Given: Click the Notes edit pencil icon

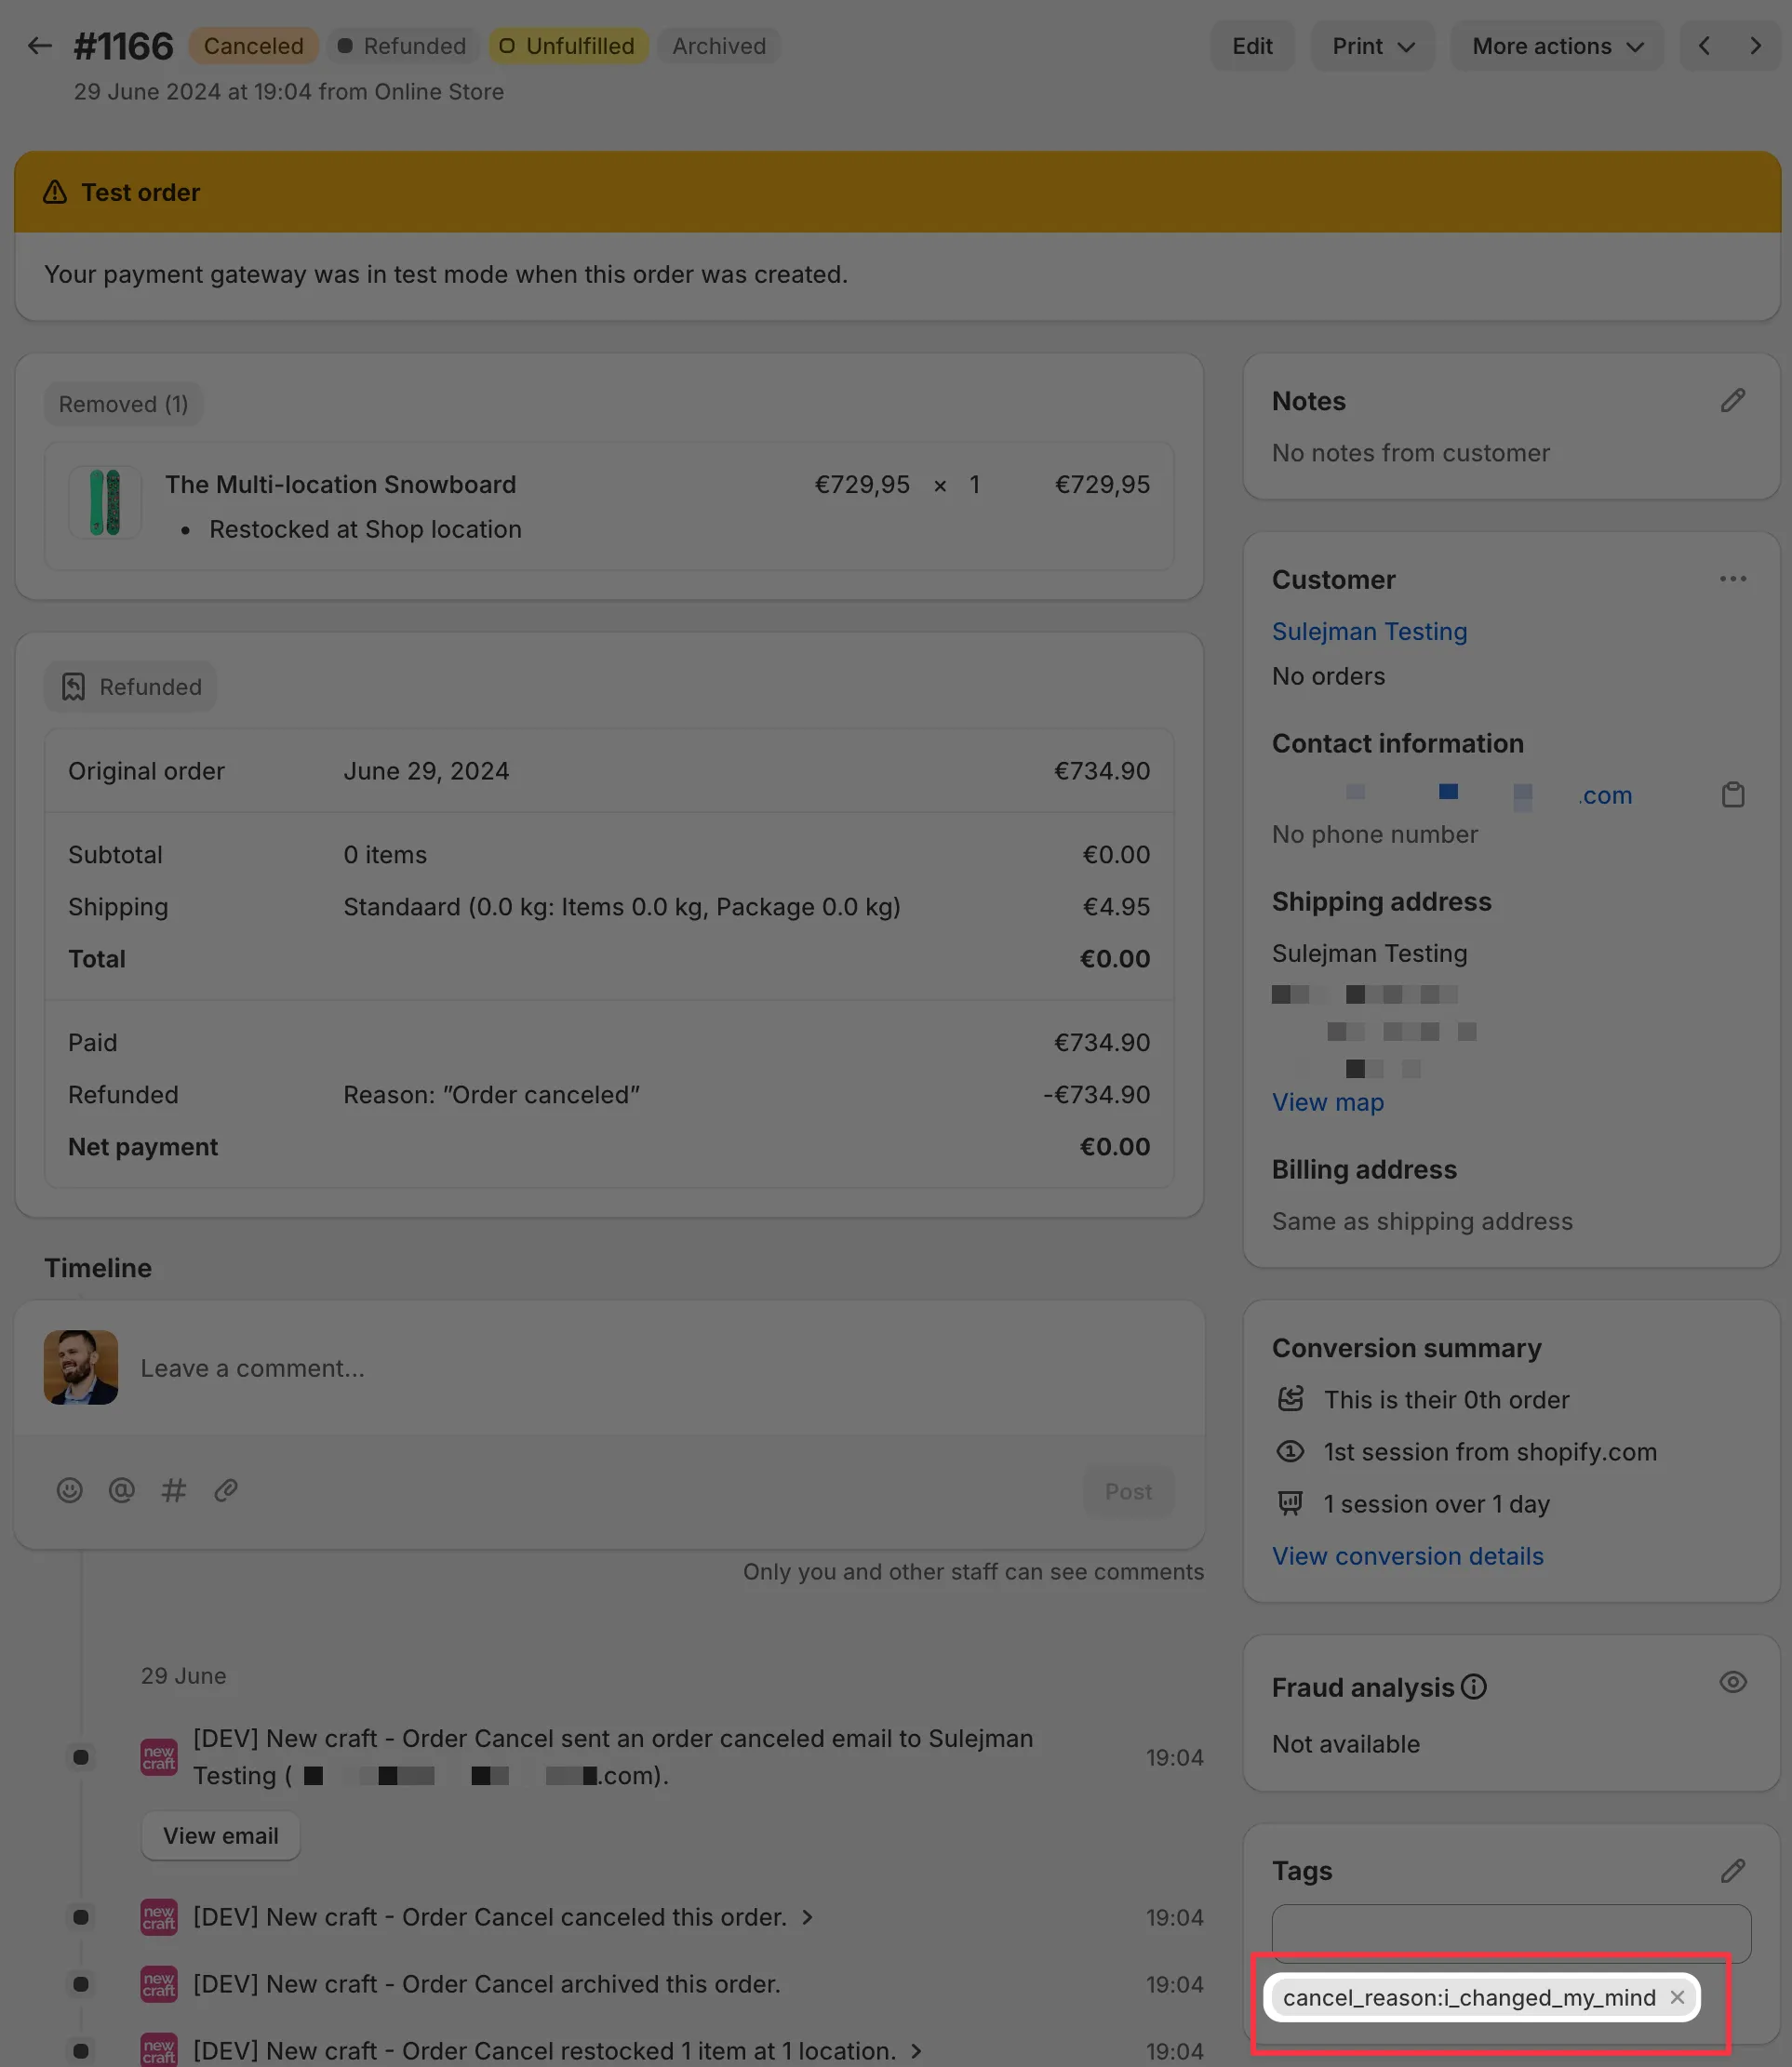Looking at the screenshot, I should pyautogui.click(x=1734, y=401).
